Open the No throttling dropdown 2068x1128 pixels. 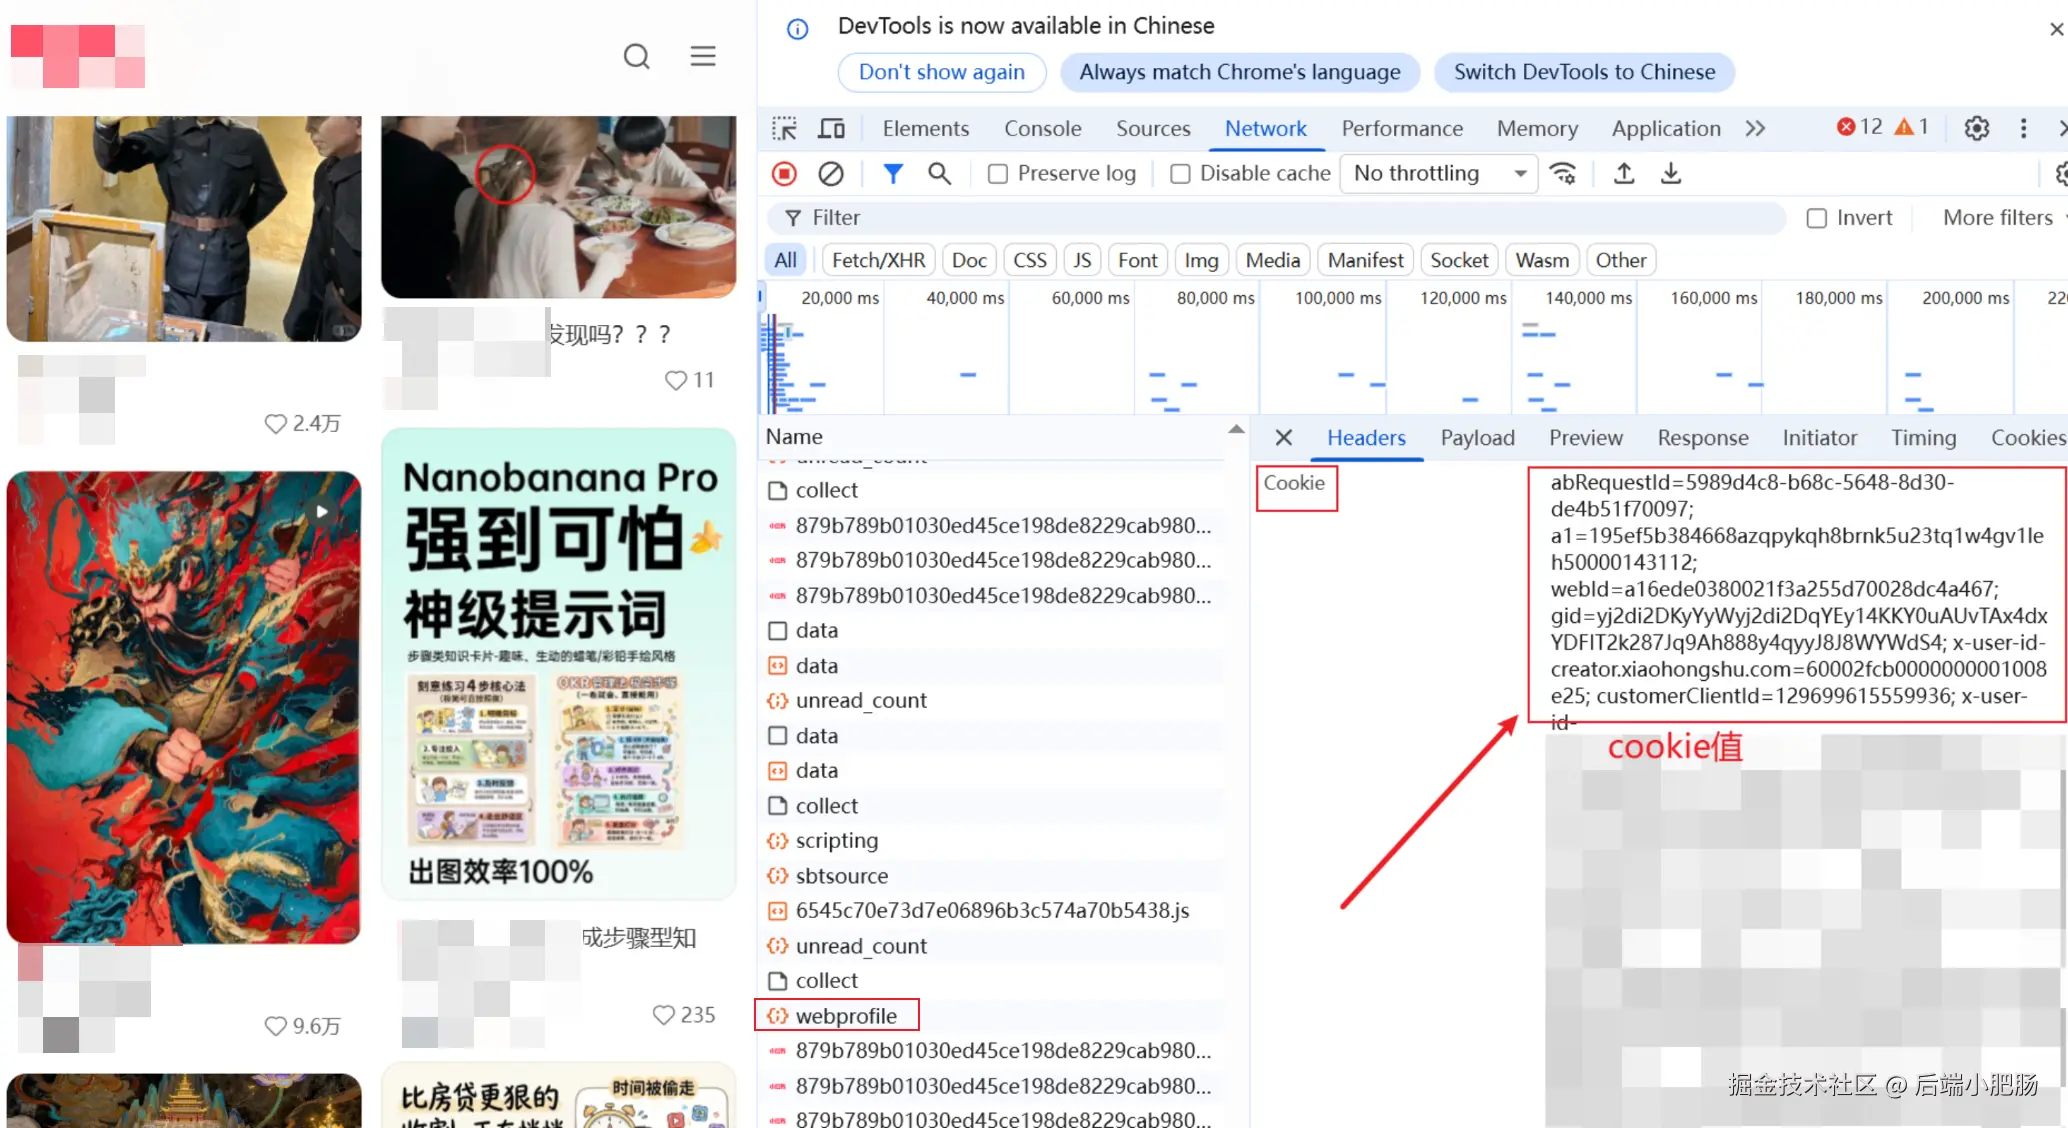click(x=1438, y=174)
